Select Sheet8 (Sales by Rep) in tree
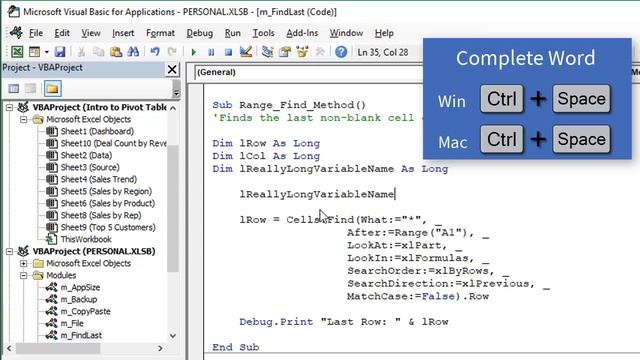 coord(101,215)
